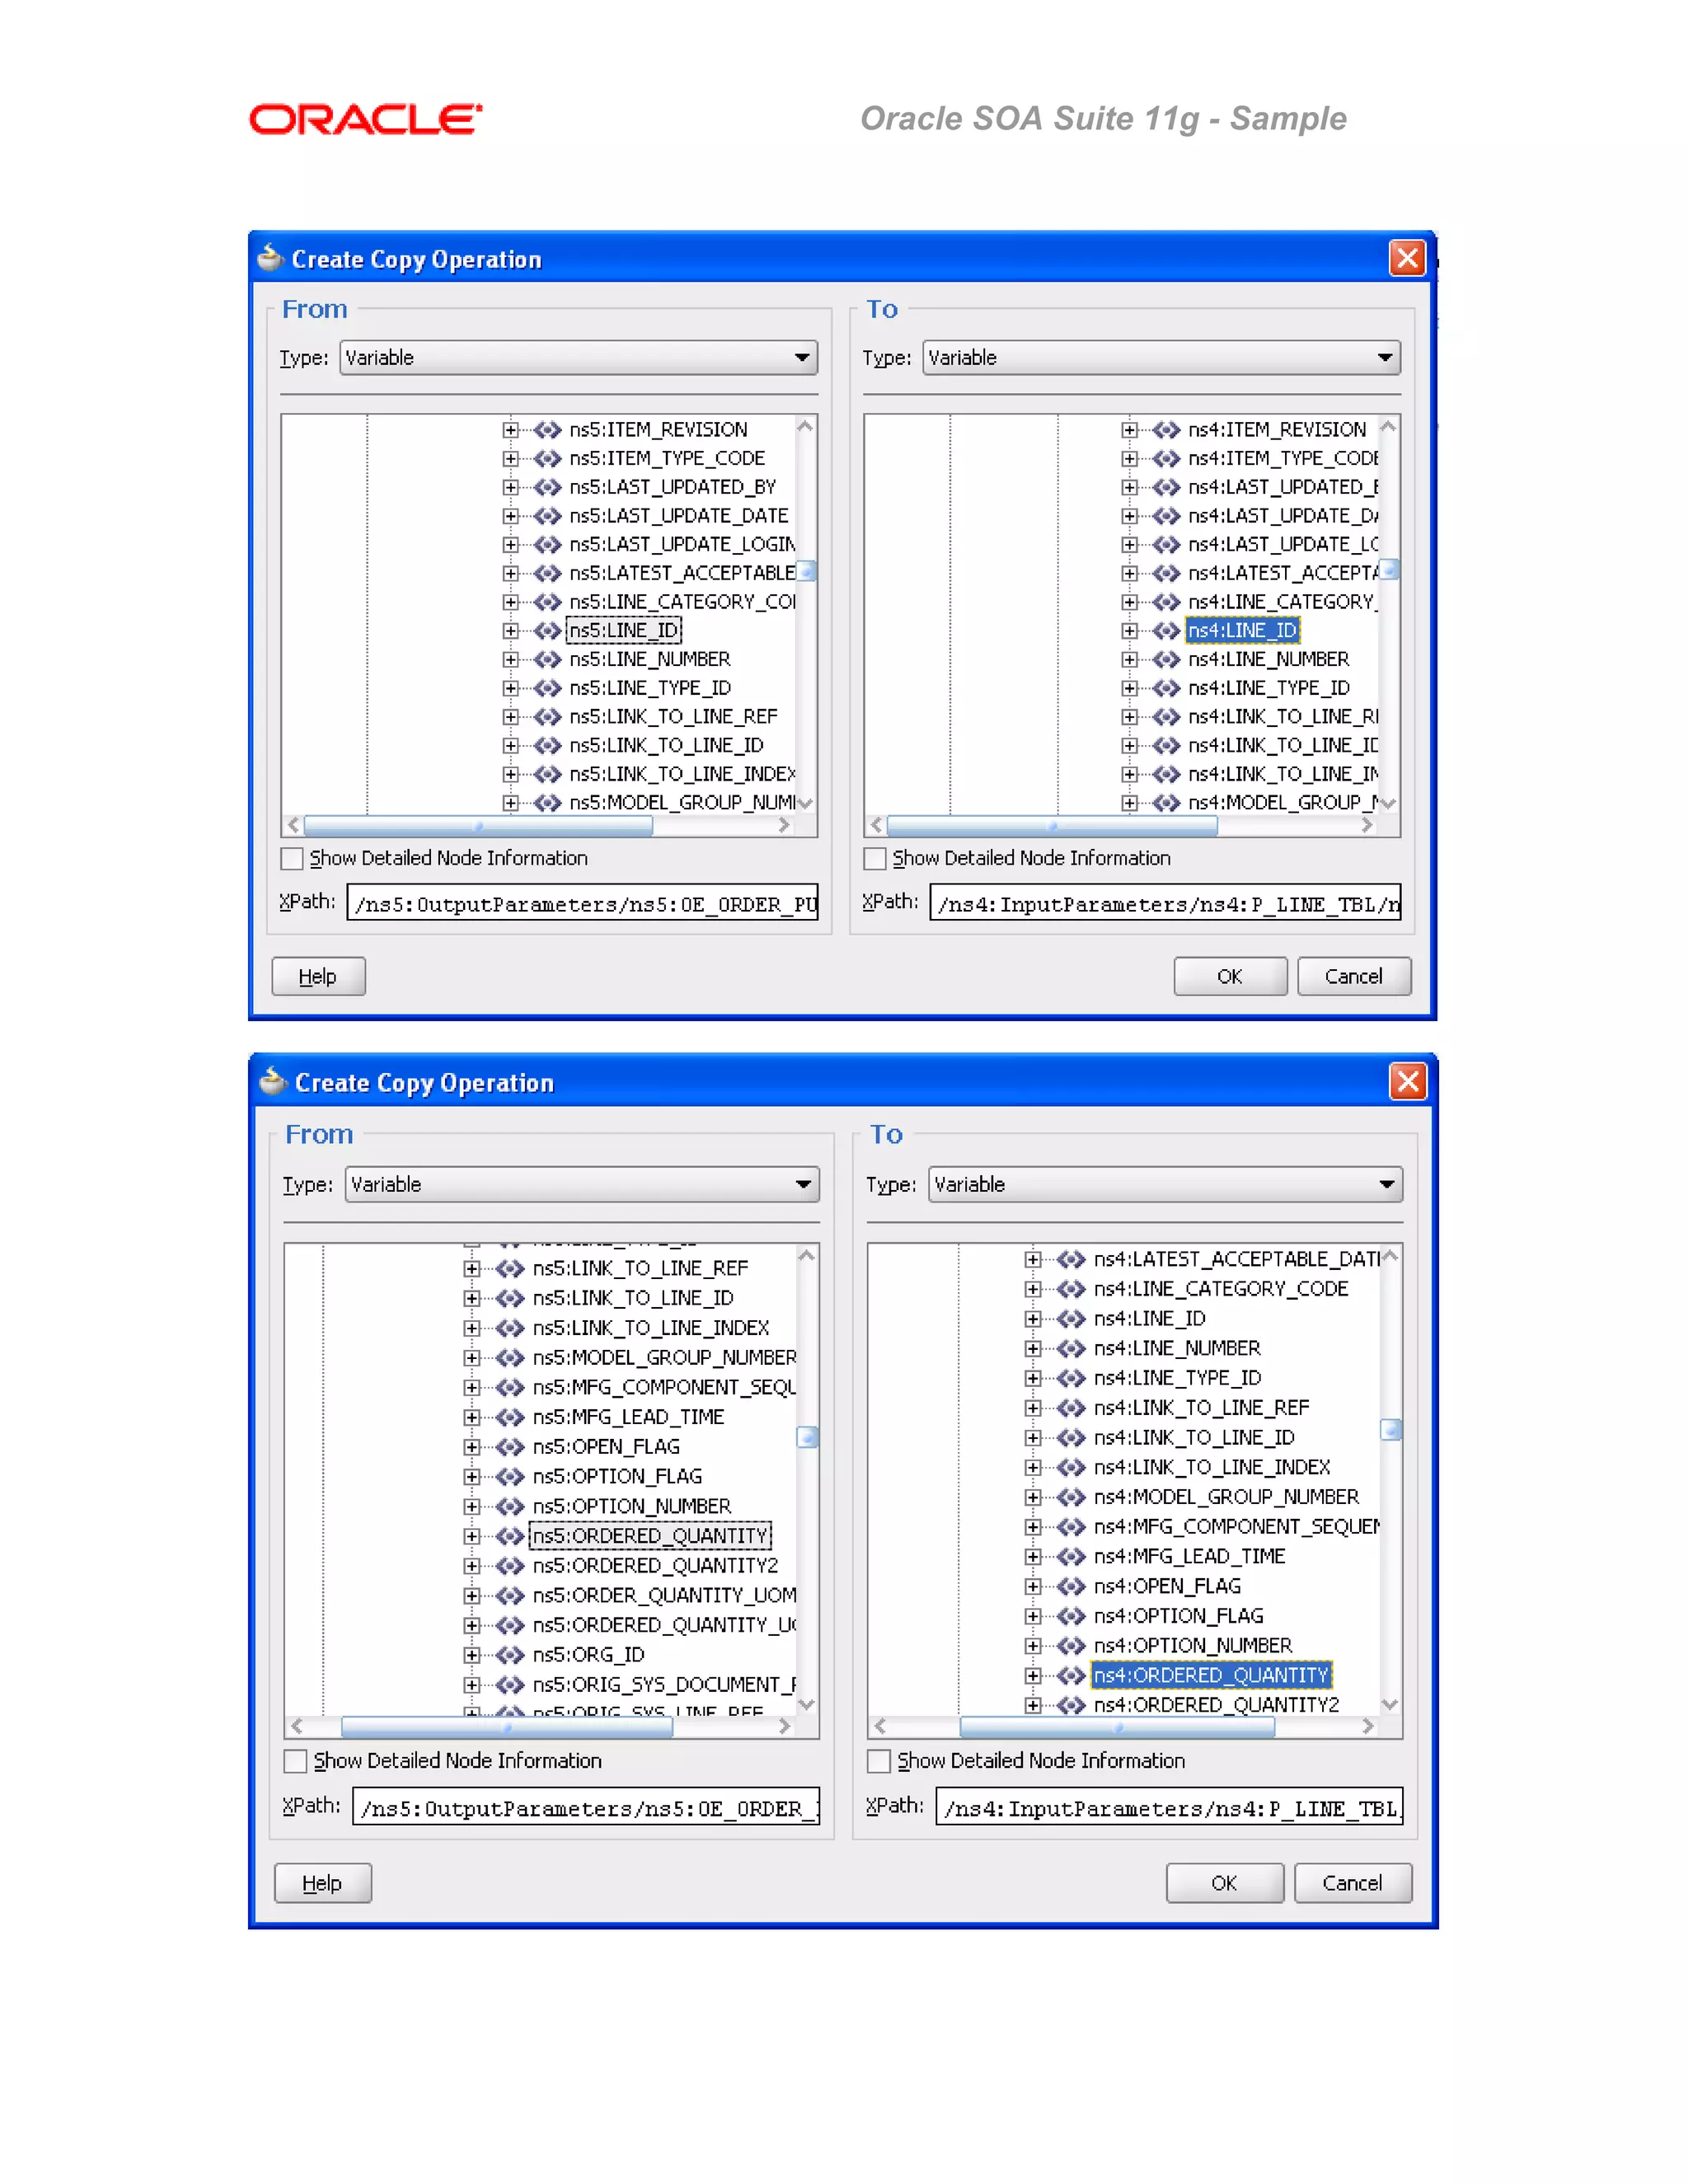1688x2184 pixels.
Task: Select ns4:LINE_ID row in bottom To tree
Action: point(1150,1319)
